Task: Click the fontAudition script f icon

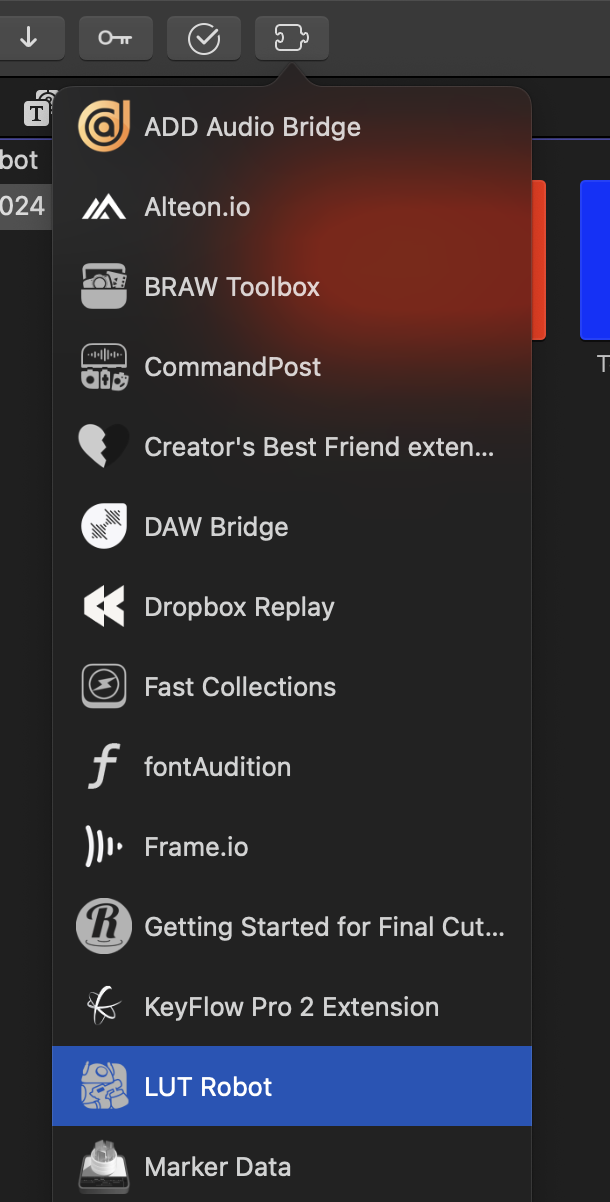Action: (104, 767)
